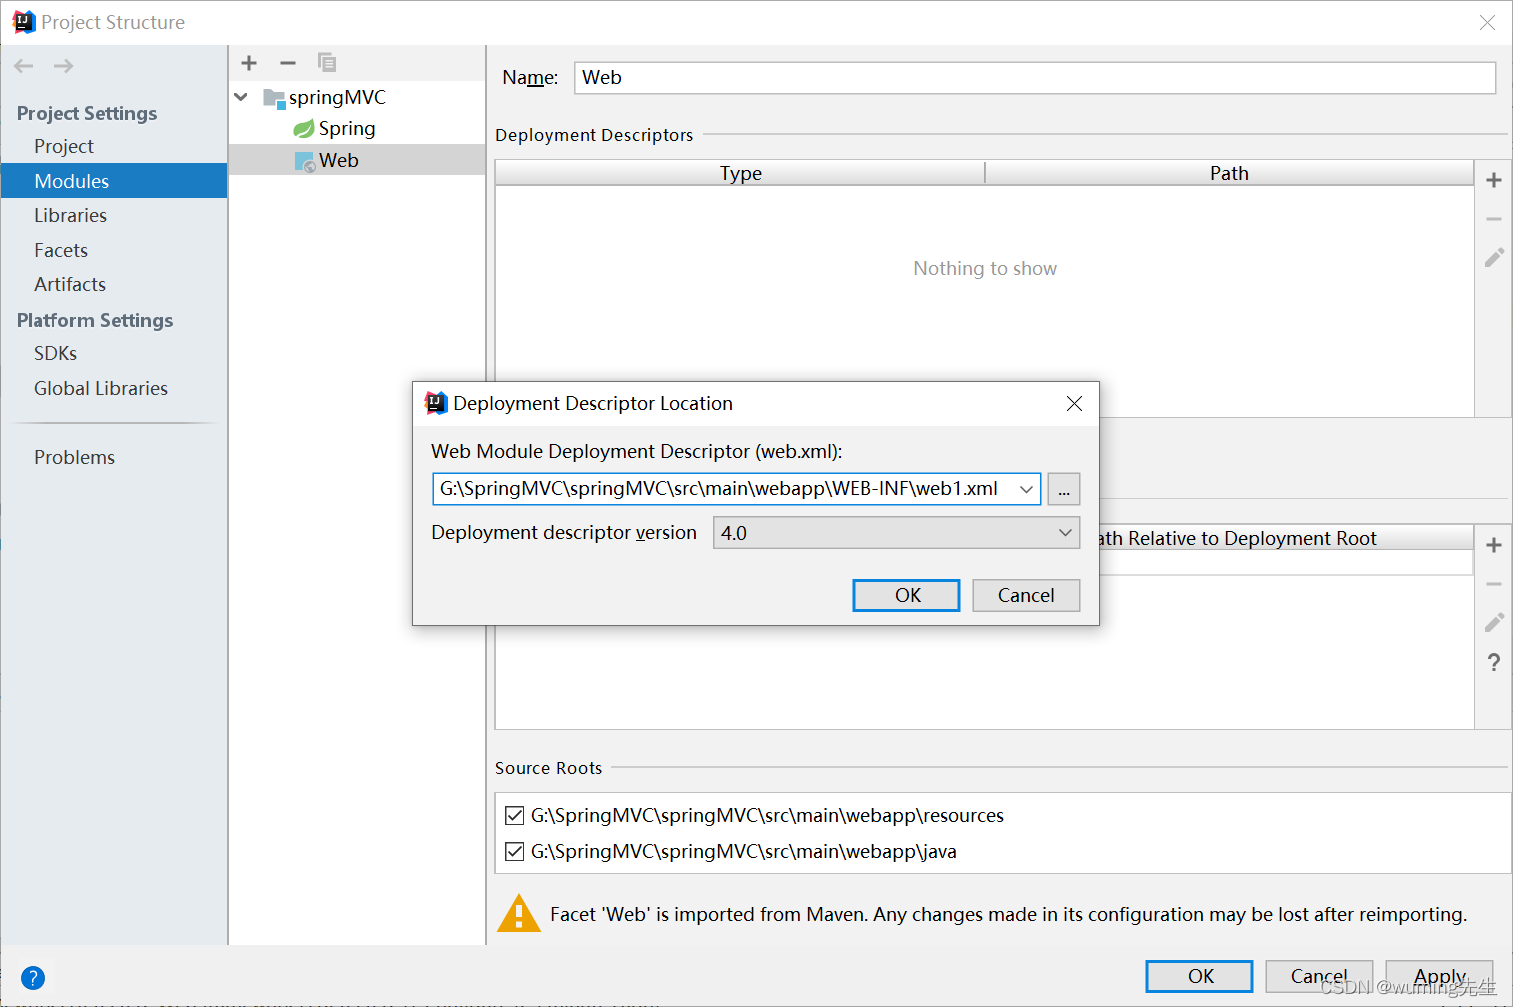Confirm descriptor location with dialog OK
Screen dimensions: 1513x1007
(906, 595)
